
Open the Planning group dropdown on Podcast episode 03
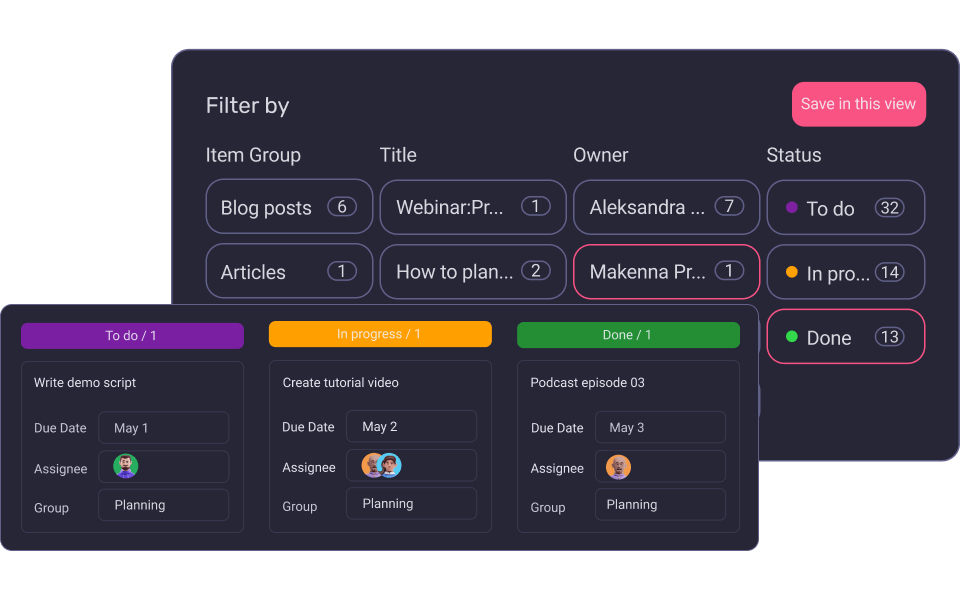tap(660, 504)
